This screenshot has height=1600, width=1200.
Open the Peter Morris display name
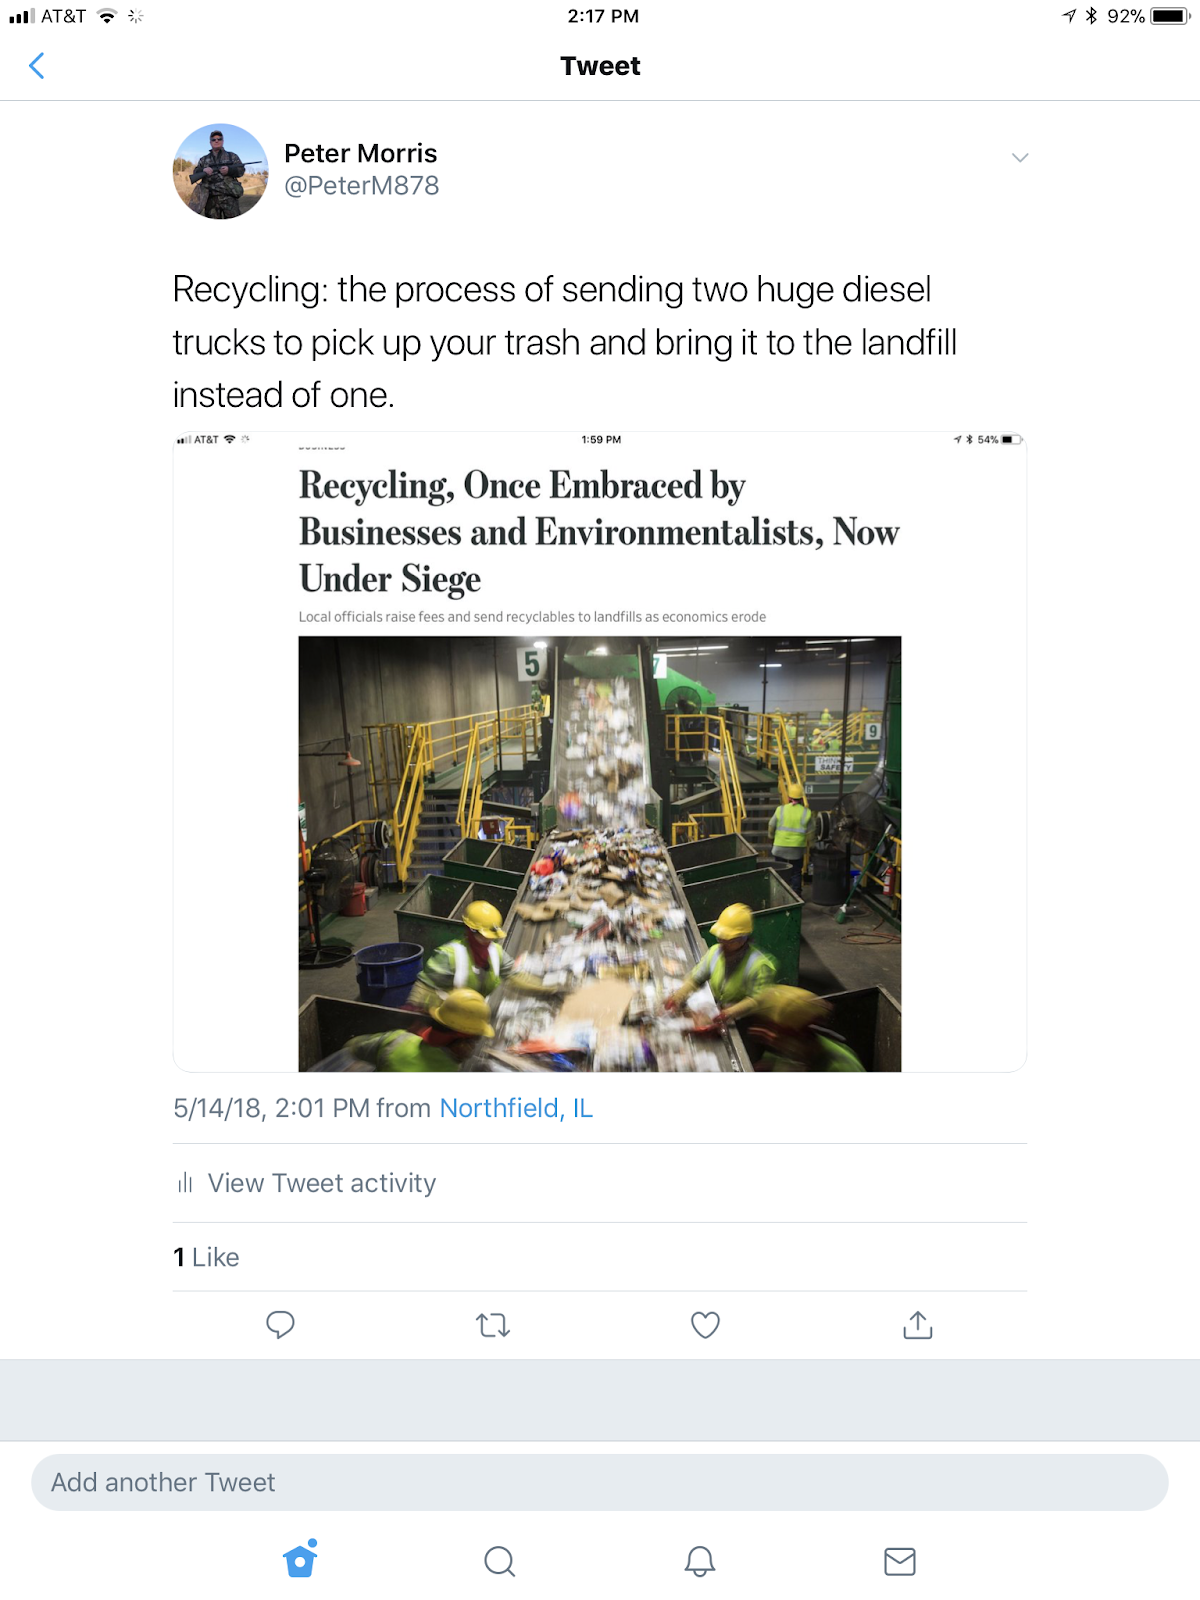click(361, 153)
